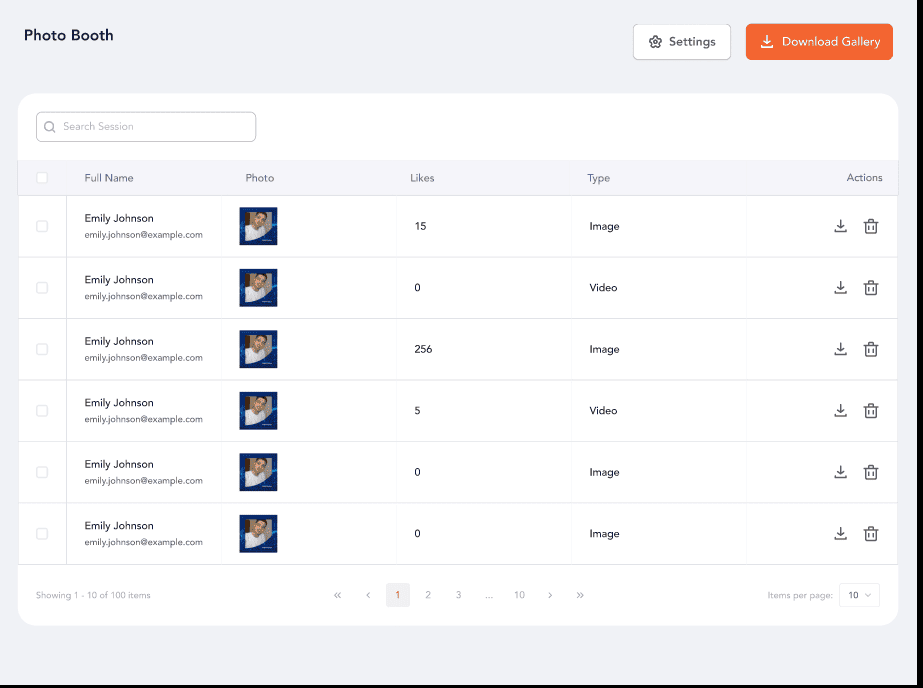Tick the select-all checkbox in the table header

click(42, 177)
